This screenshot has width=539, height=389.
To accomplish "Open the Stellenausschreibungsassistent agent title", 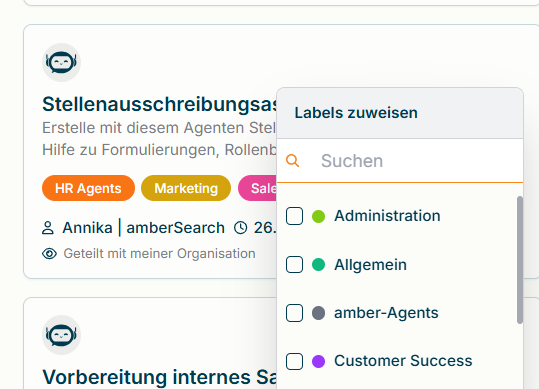I will [x=160, y=104].
